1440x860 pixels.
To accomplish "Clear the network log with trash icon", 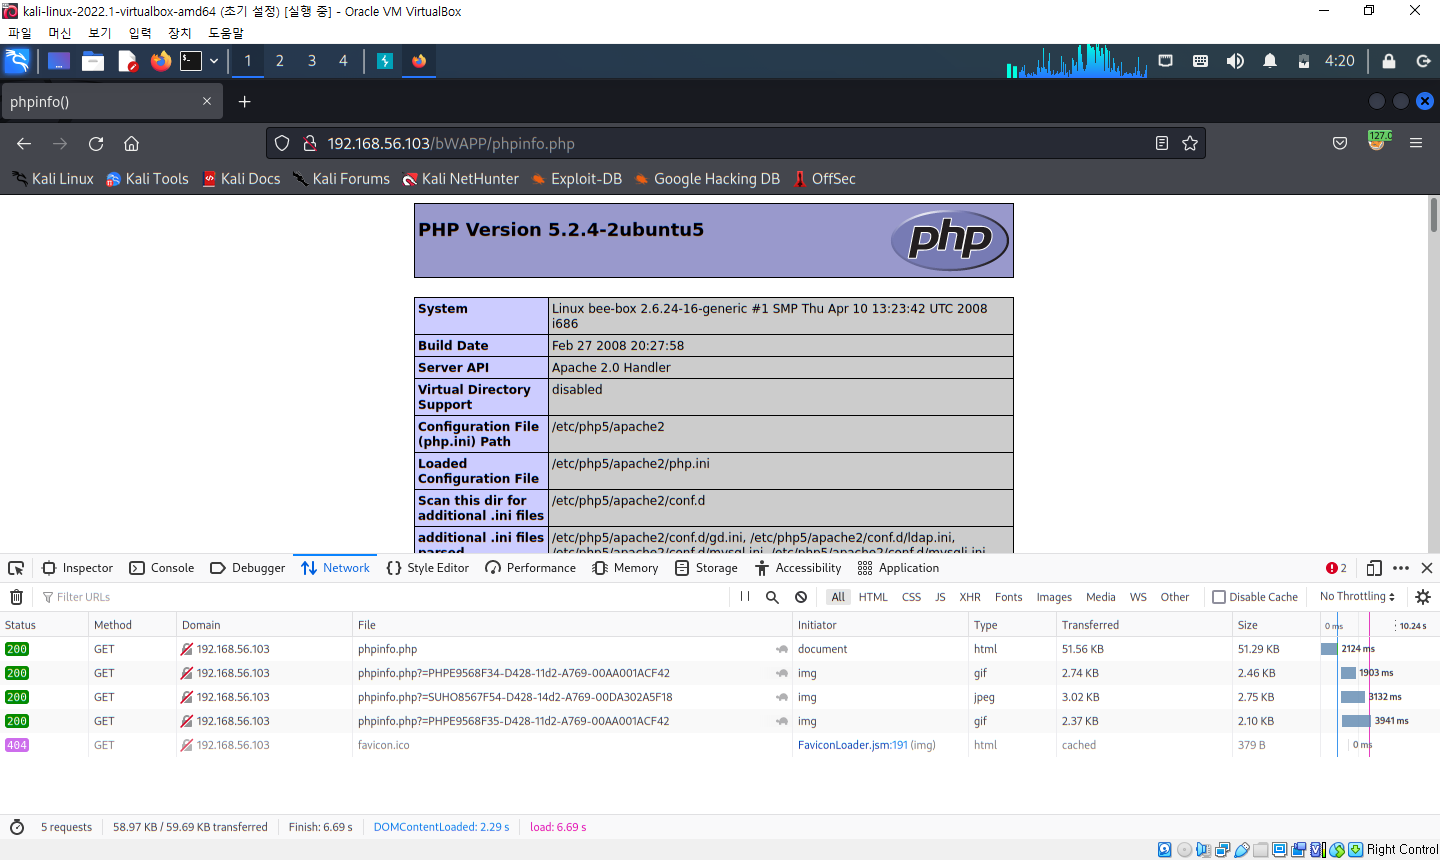I will (x=16, y=597).
